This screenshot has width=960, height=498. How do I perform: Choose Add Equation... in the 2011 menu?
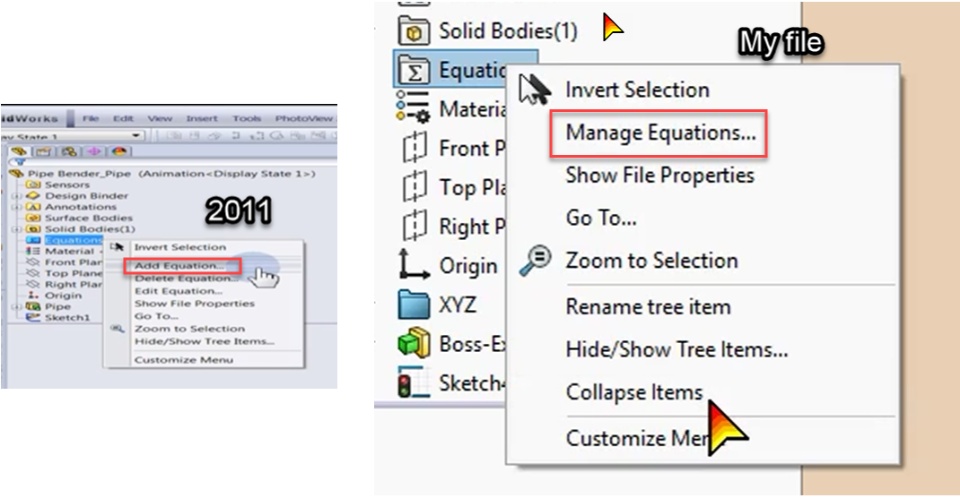coord(180,266)
